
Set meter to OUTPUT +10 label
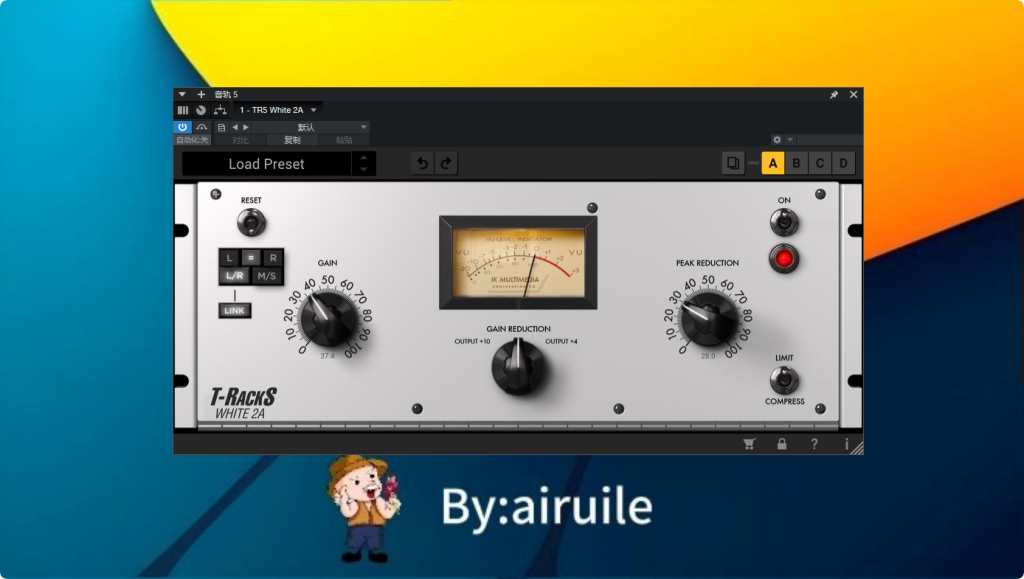coord(472,341)
